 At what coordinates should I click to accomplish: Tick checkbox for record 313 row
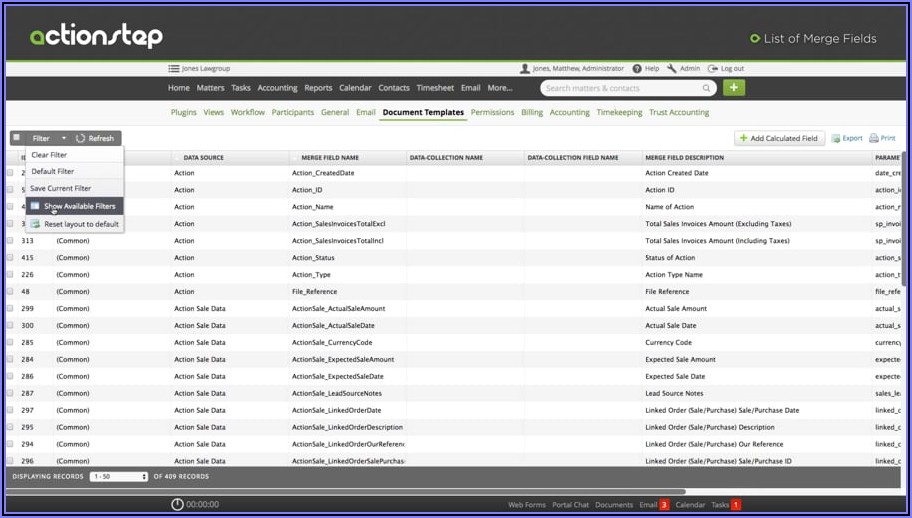pyautogui.click(x=11, y=241)
